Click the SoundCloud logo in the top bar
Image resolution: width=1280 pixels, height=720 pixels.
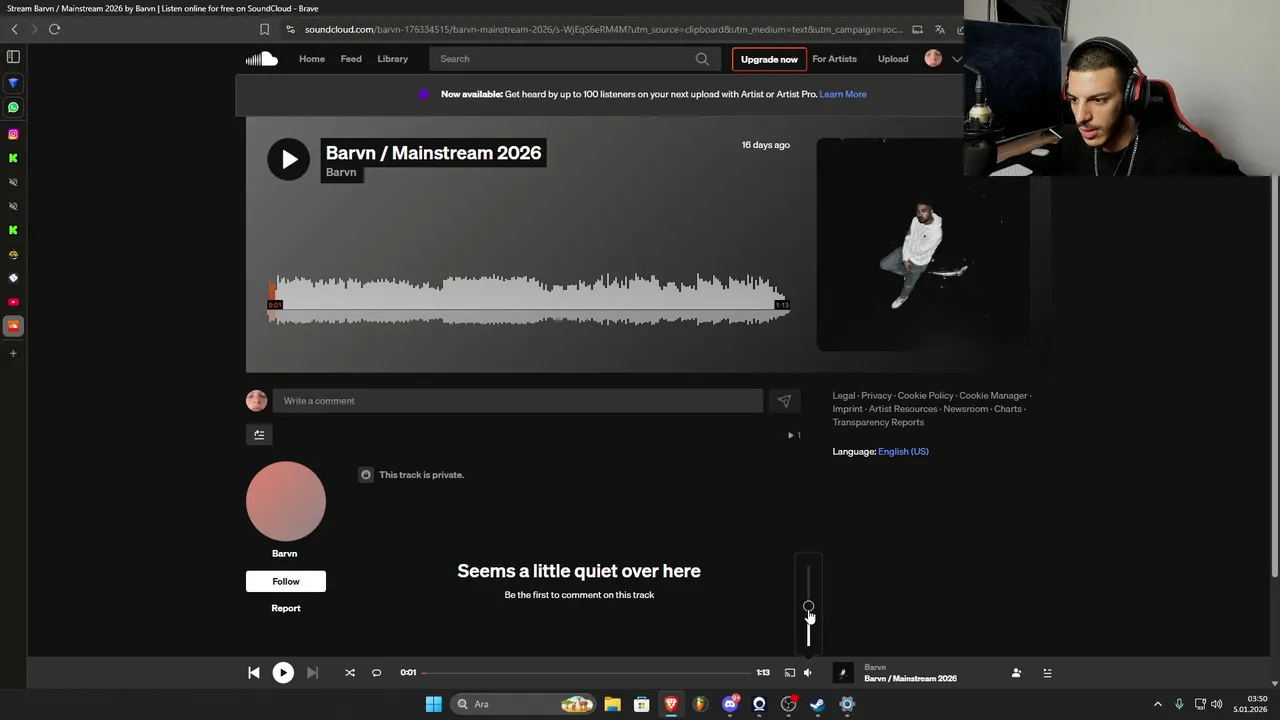tap(262, 59)
